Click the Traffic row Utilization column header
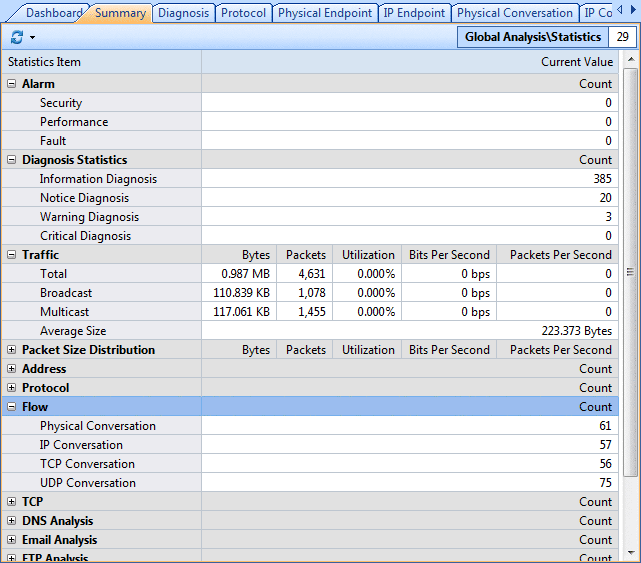Viewport: 641px width, 563px height. click(368, 255)
